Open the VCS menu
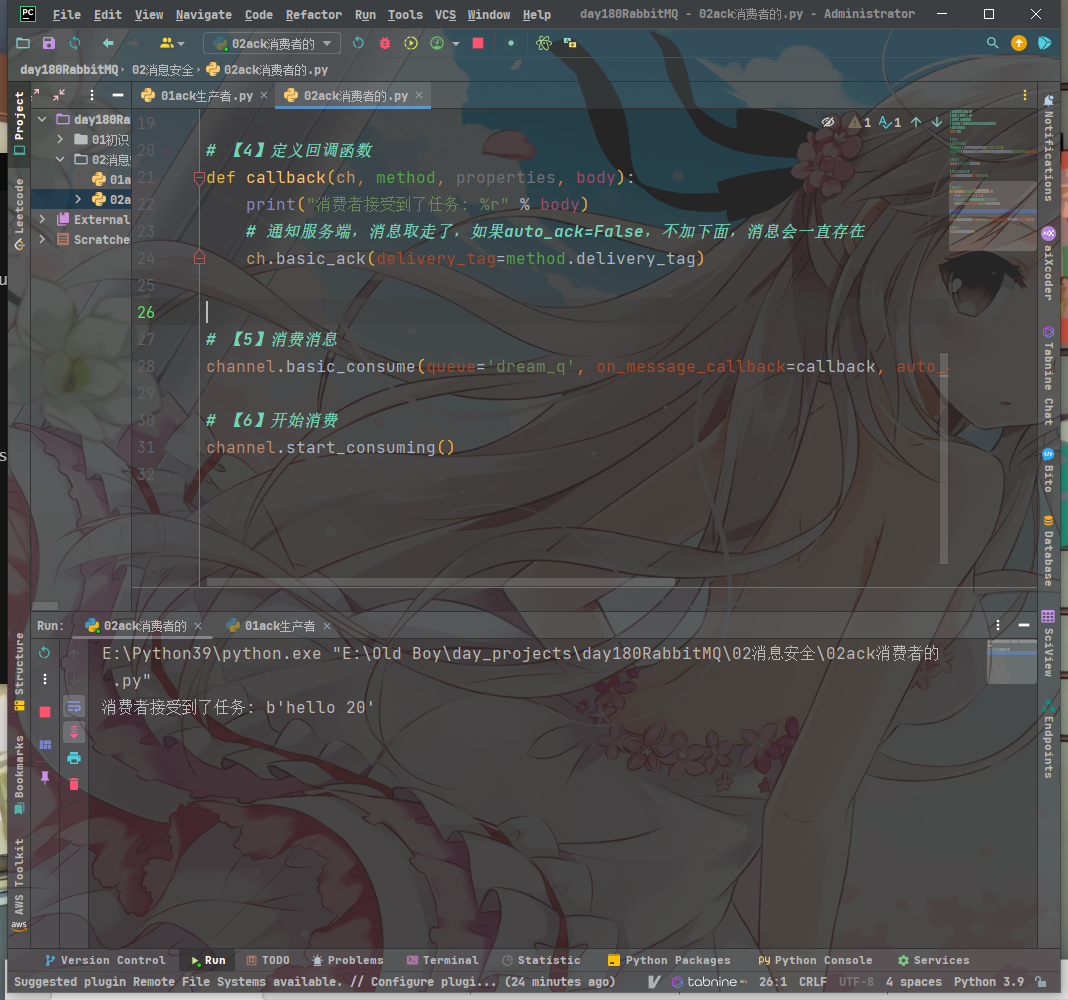Image resolution: width=1068 pixels, height=1000 pixels. tap(445, 14)
